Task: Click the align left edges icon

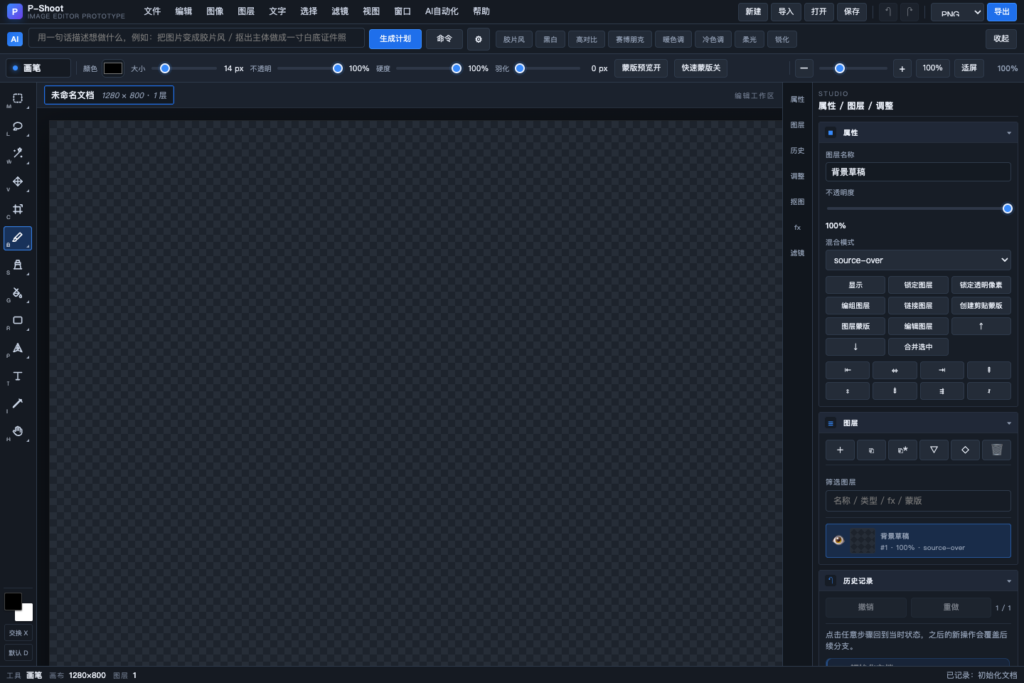Action: point(848,370)
